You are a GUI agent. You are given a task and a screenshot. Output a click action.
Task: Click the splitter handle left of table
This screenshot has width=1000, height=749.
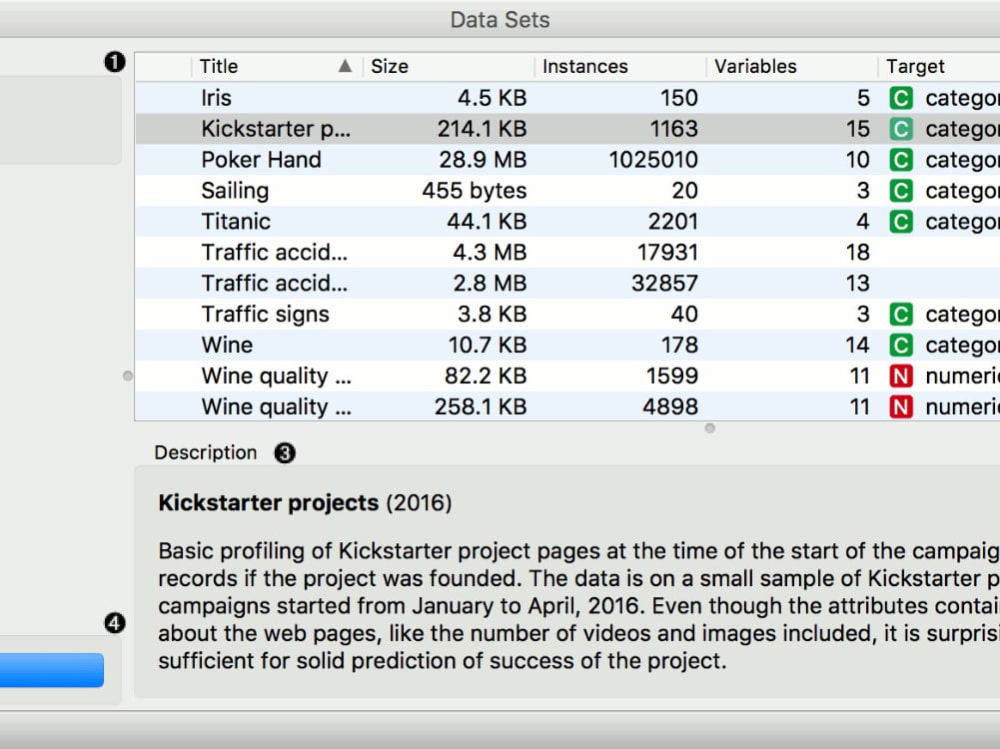pyautogui.click(x=128, y=376)
